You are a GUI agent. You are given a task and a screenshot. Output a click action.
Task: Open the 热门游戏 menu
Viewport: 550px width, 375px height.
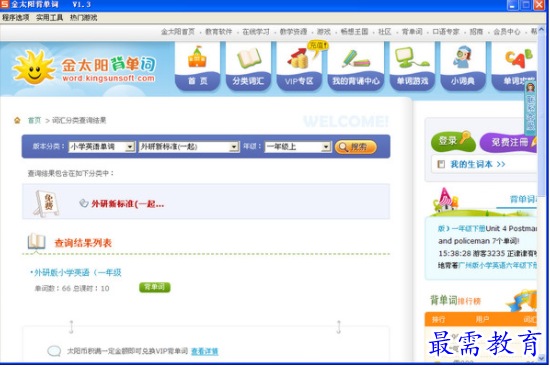pyautogui.click(x=83, y=18)
